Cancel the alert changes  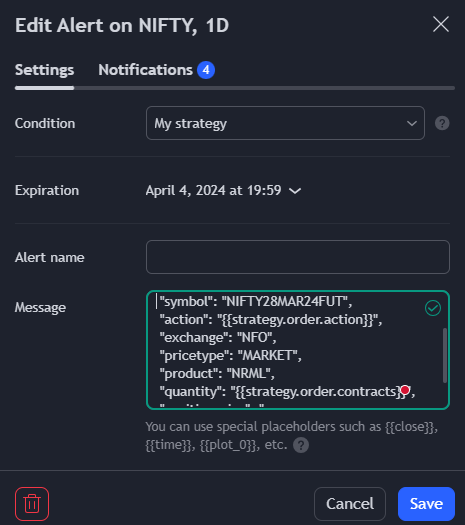point(350,504)
